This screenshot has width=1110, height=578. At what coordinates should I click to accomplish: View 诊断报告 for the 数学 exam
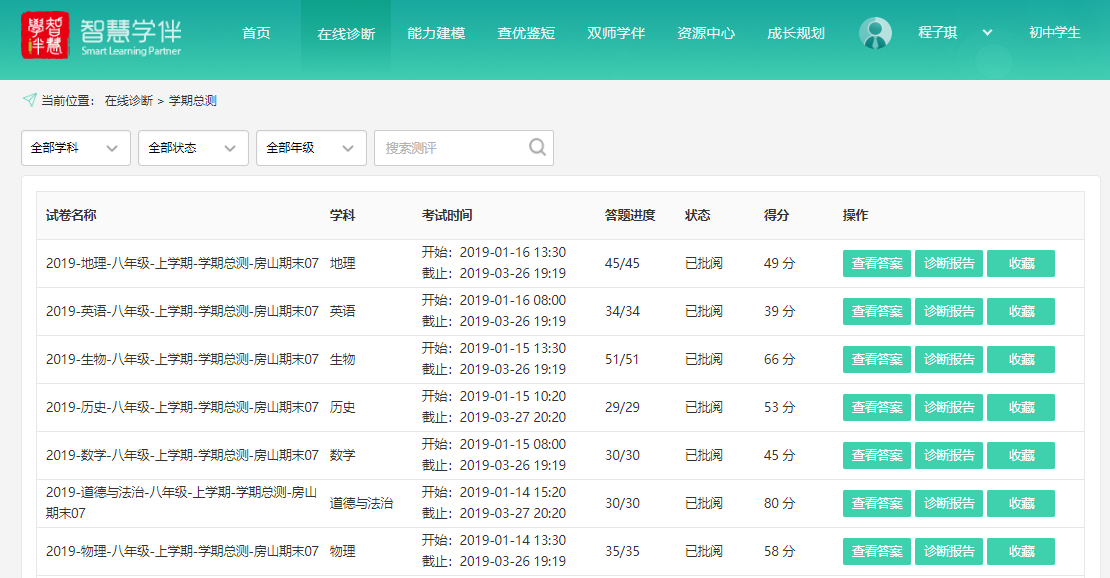coord(949,456)
